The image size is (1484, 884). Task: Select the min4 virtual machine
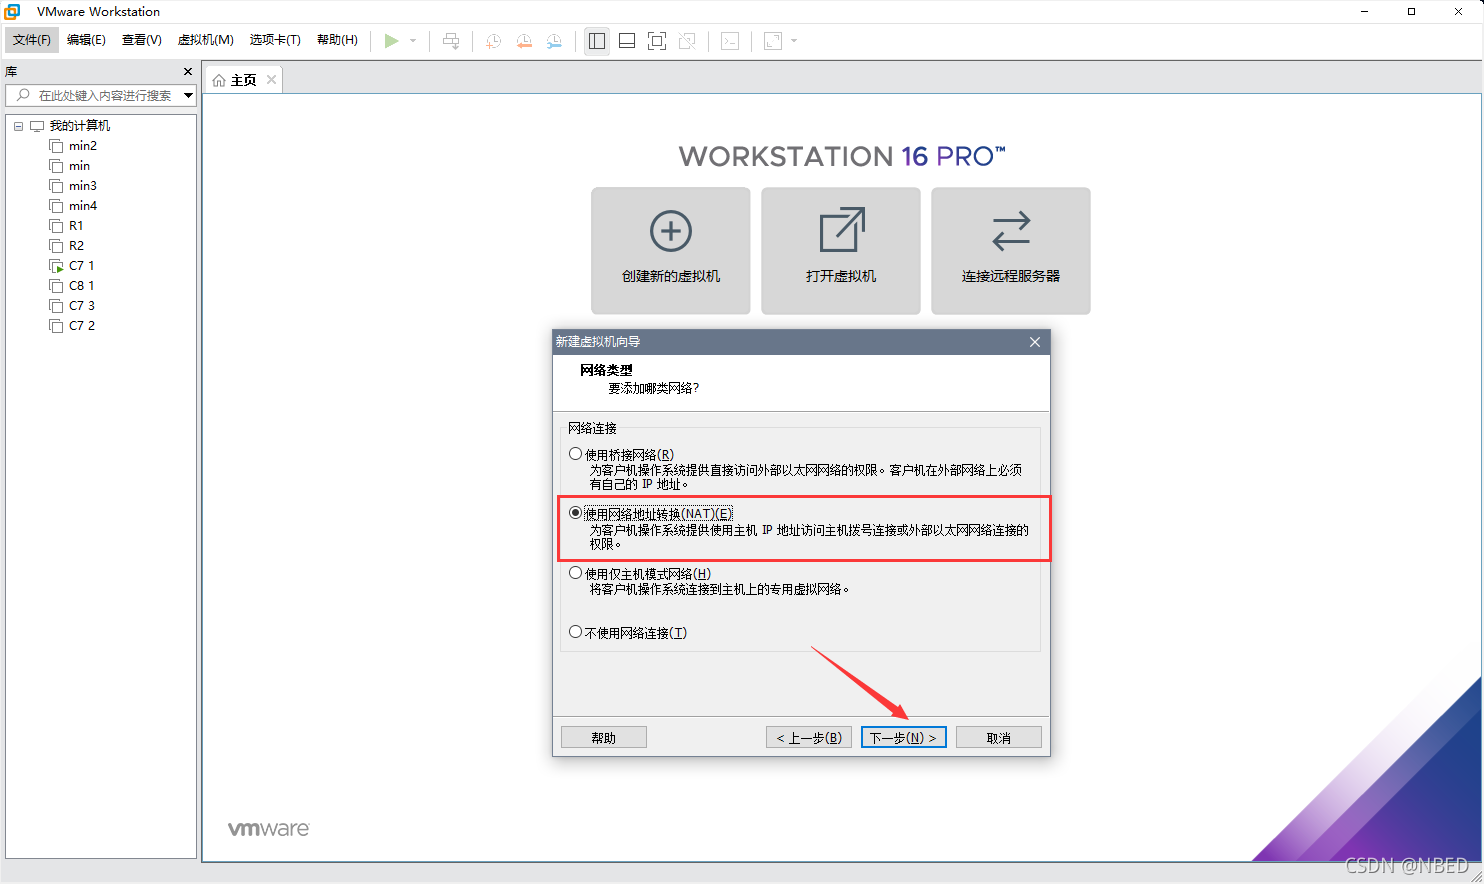tap(83, 206)
